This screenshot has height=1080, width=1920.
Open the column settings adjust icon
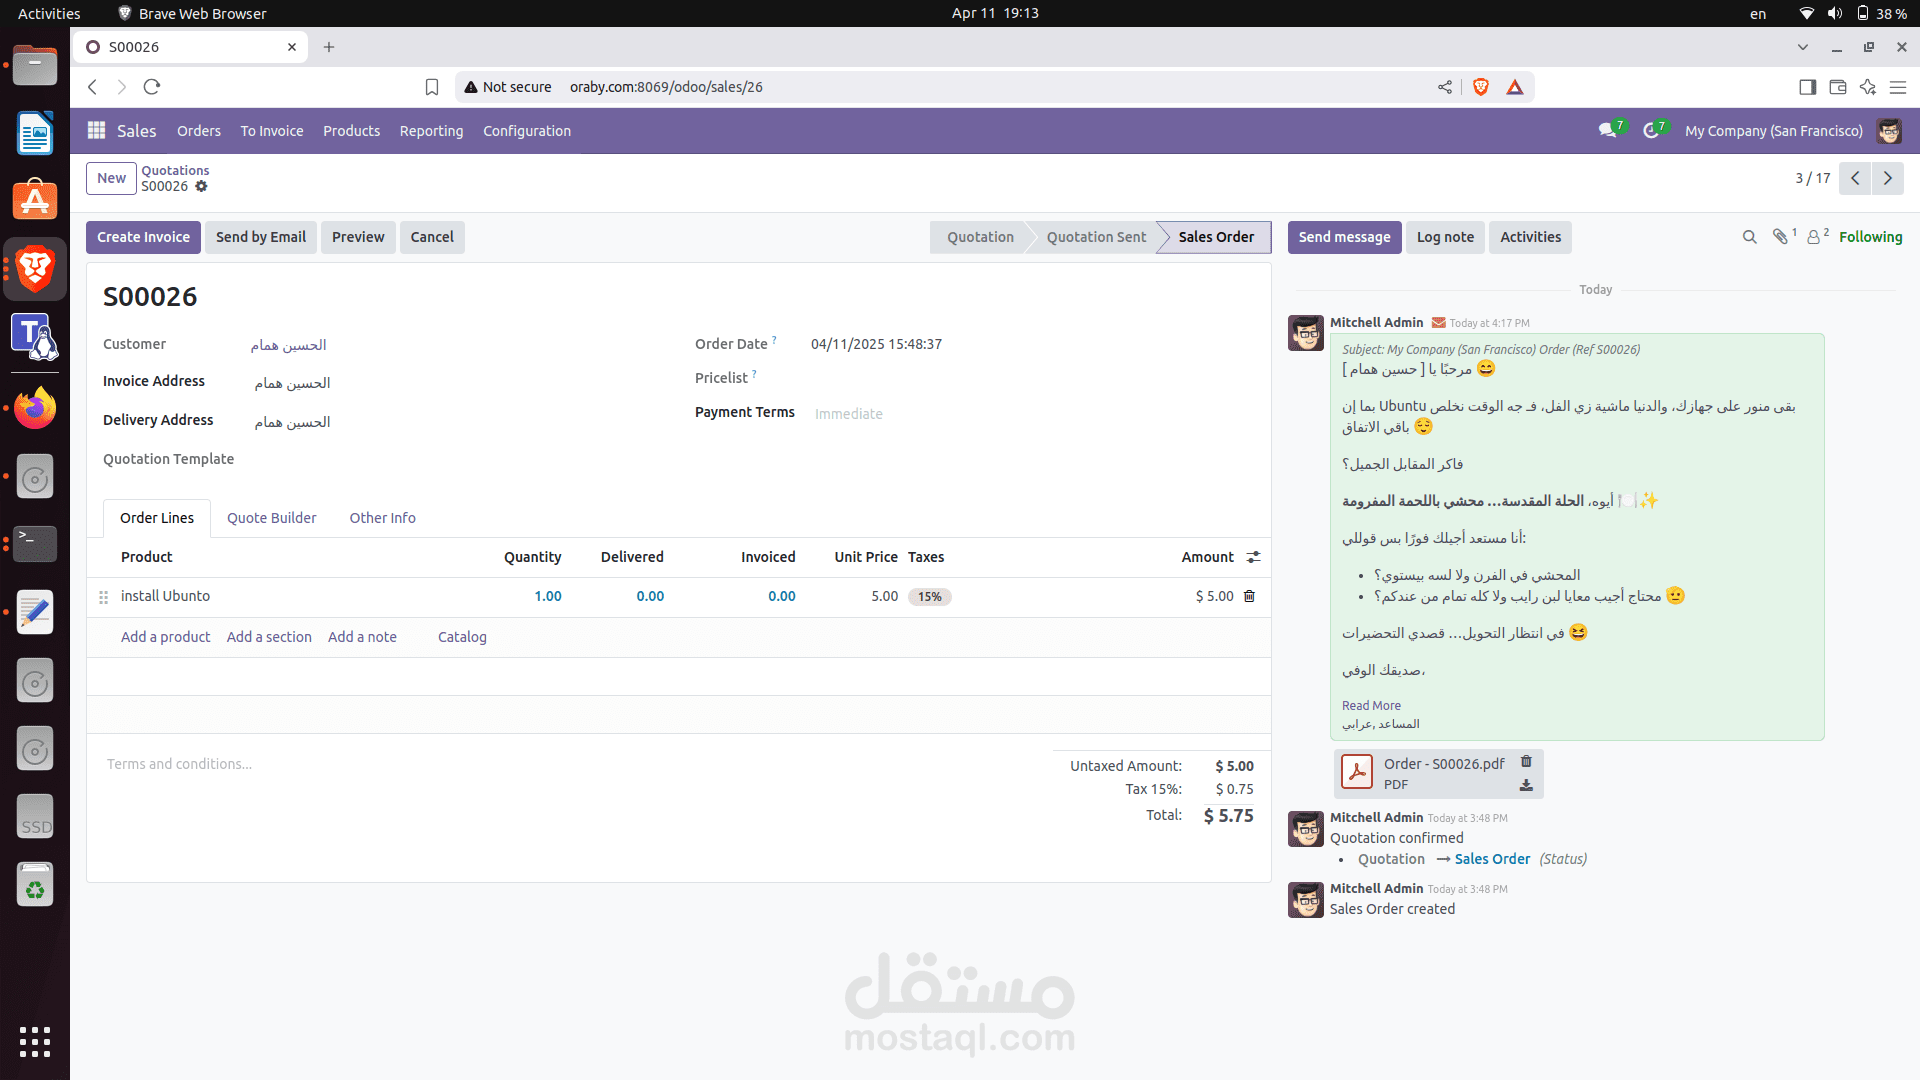[1253, 557]
